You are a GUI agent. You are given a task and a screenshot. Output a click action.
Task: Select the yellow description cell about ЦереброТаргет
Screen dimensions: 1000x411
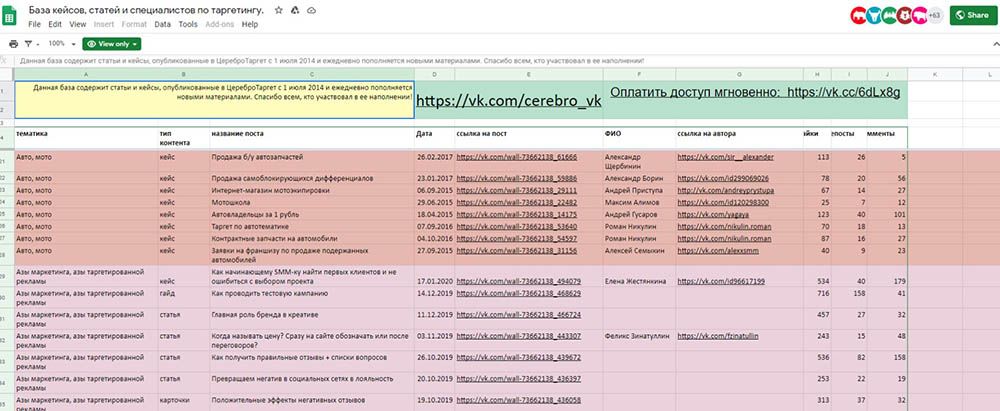[214, 99]
